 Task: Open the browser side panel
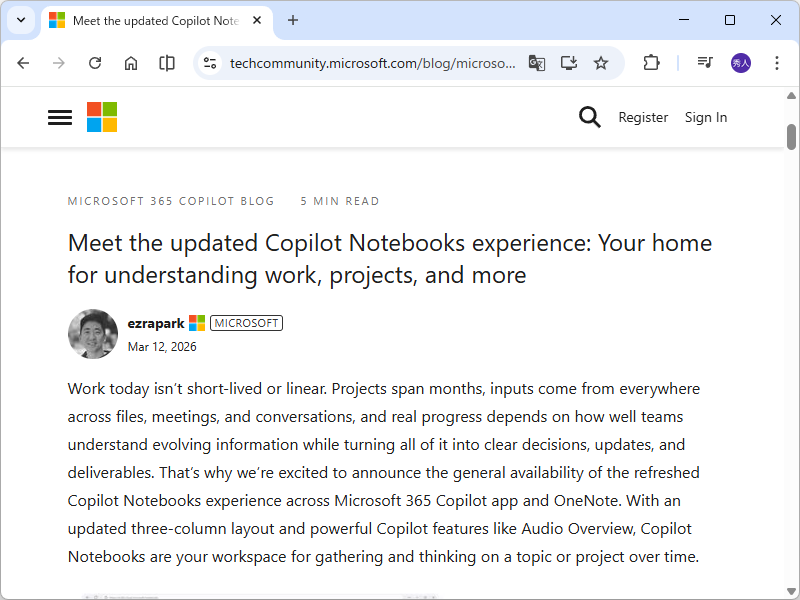[167, 63]
